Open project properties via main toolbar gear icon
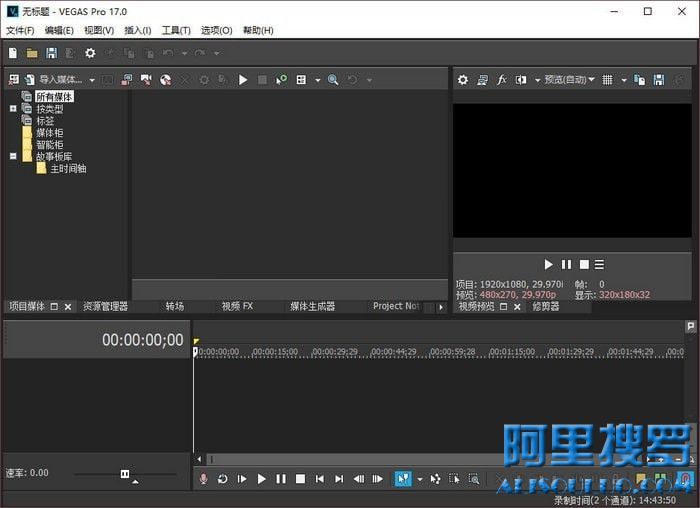The height and width of the screenshot is (508, 700). [x=90, y=53]
